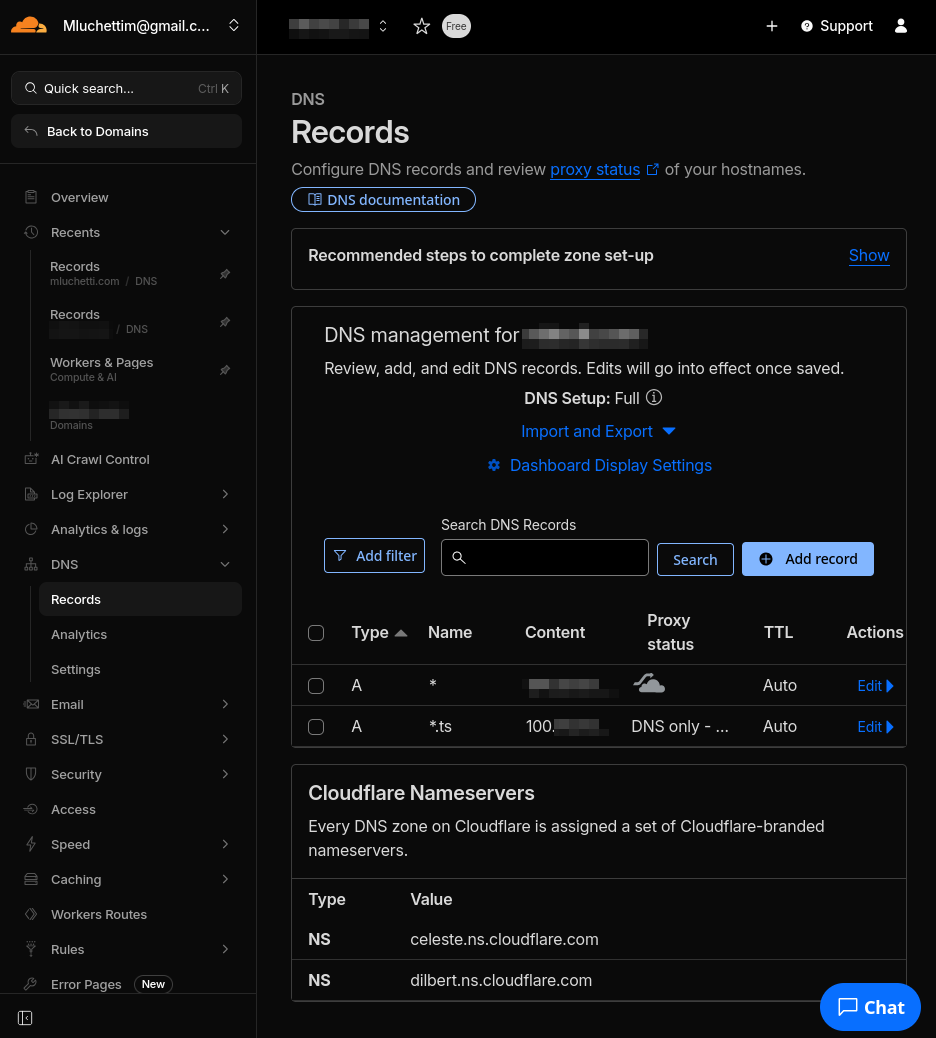The height and width of the screenshot is (1038, 936).
Task: Toggle the select-all records checkbox
Action: tap(316, 633)
